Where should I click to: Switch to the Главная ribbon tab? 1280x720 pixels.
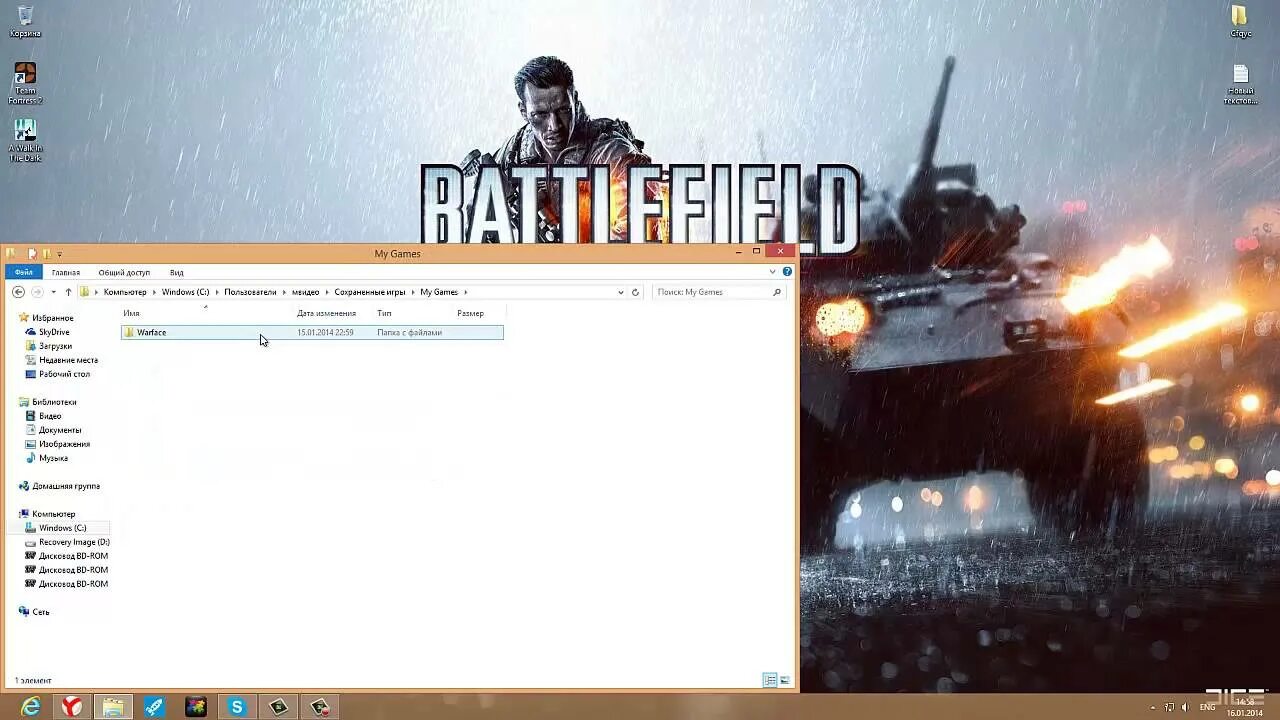click(66, 272)
